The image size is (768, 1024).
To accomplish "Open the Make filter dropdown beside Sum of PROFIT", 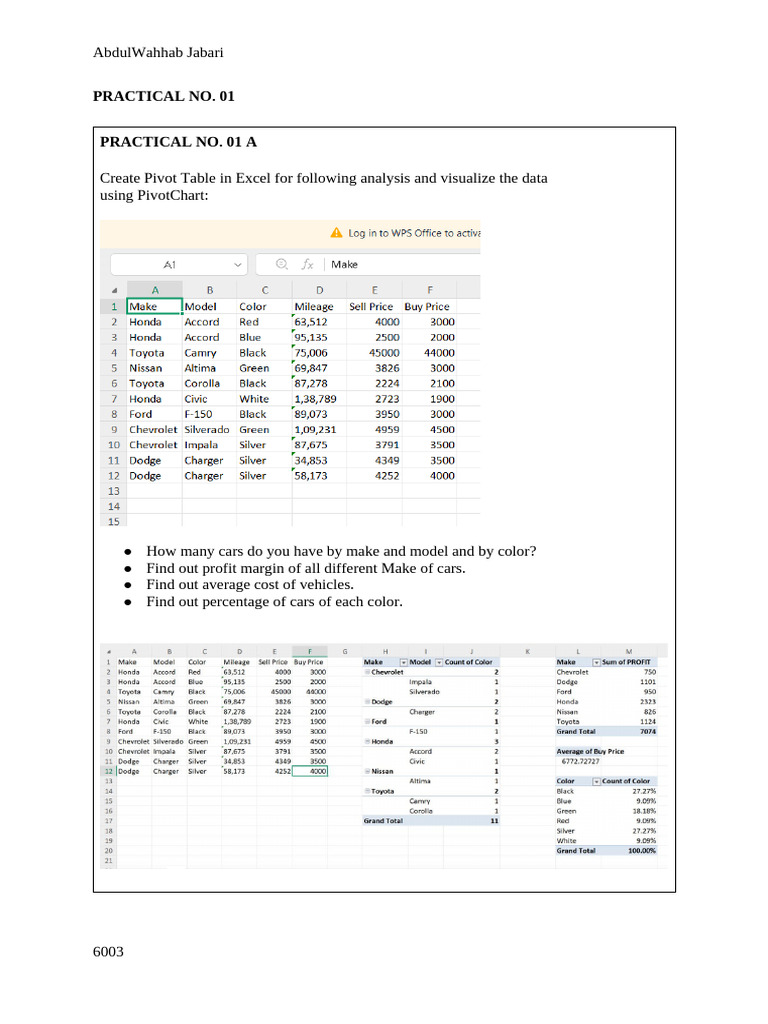I will pyautogui.click(x=596, y=662).
